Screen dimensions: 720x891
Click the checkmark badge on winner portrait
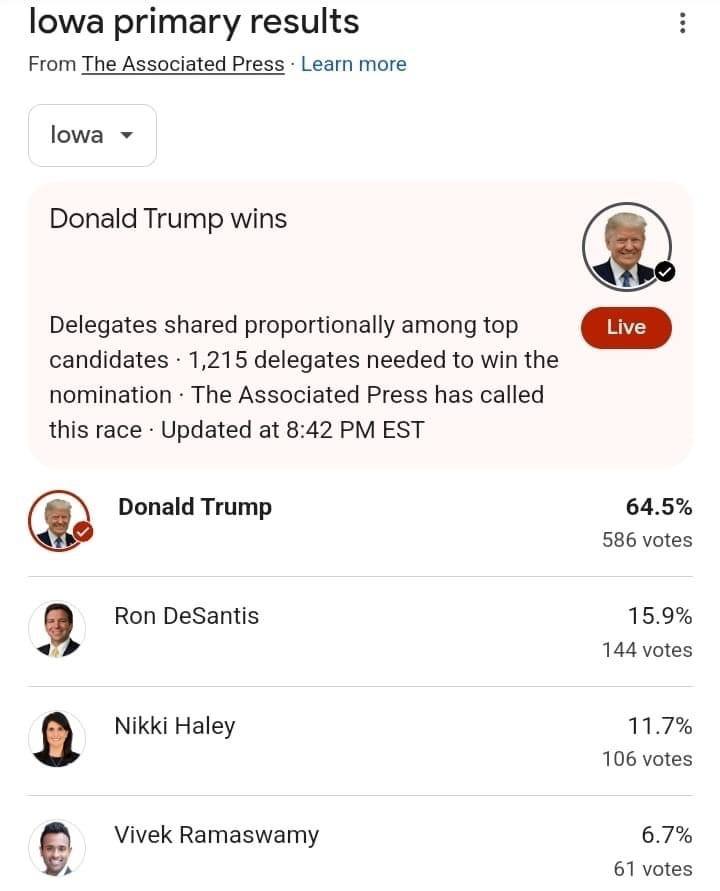click(665, 272)
